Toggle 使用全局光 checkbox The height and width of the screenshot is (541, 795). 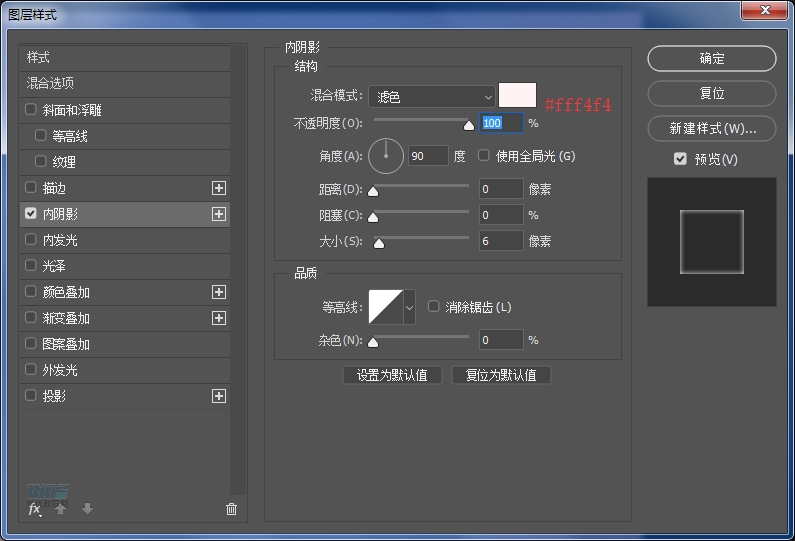point(484,156)
